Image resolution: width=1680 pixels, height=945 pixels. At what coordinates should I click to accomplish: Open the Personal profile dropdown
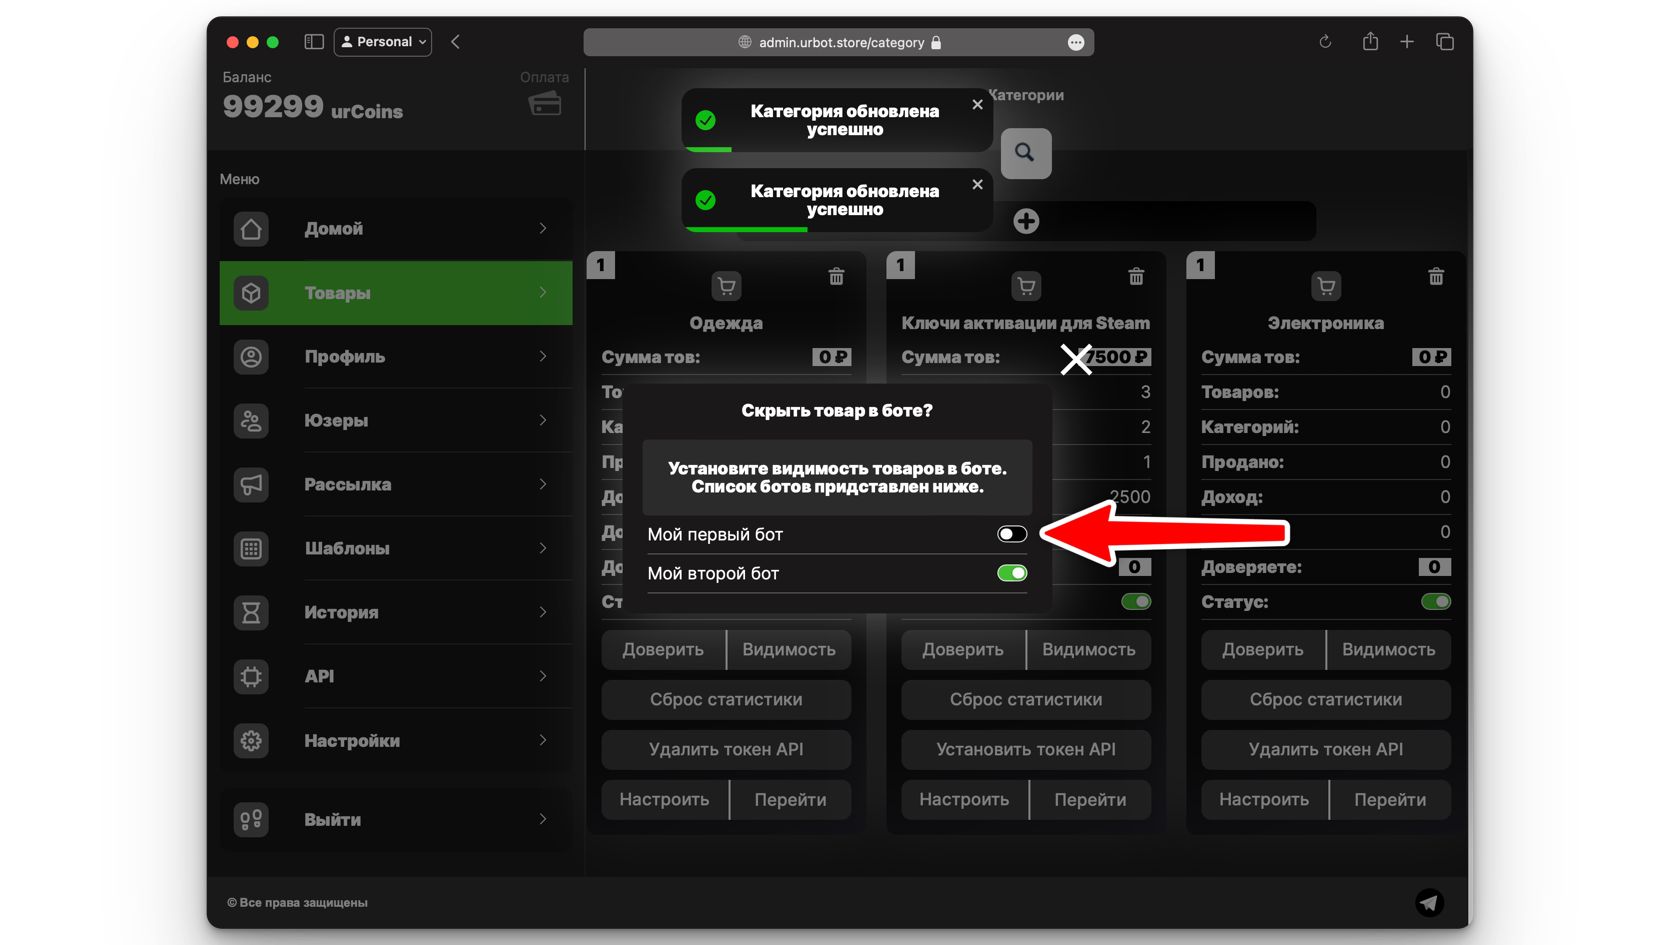click(x=383, y=42)
